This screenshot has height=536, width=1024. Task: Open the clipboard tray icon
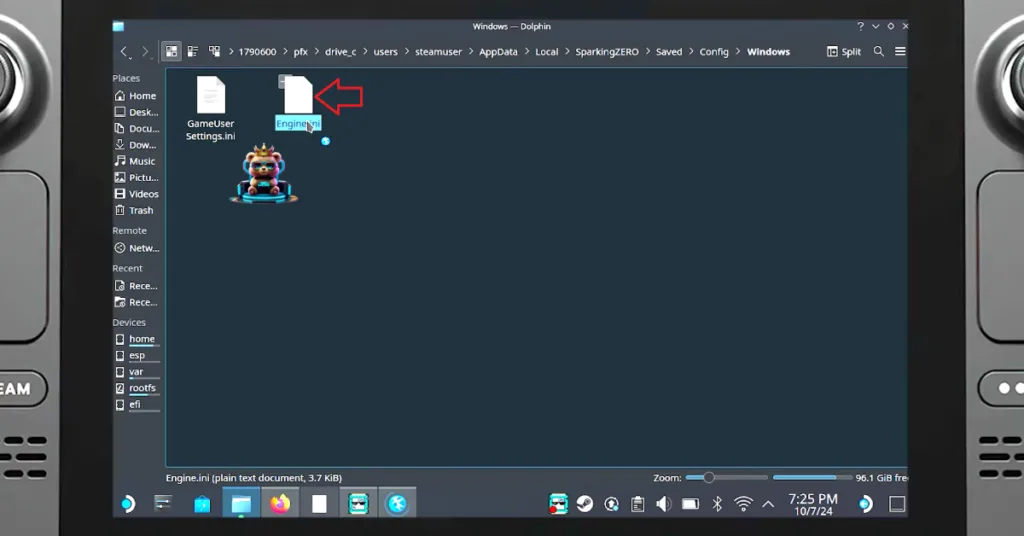tap(637, 504)
